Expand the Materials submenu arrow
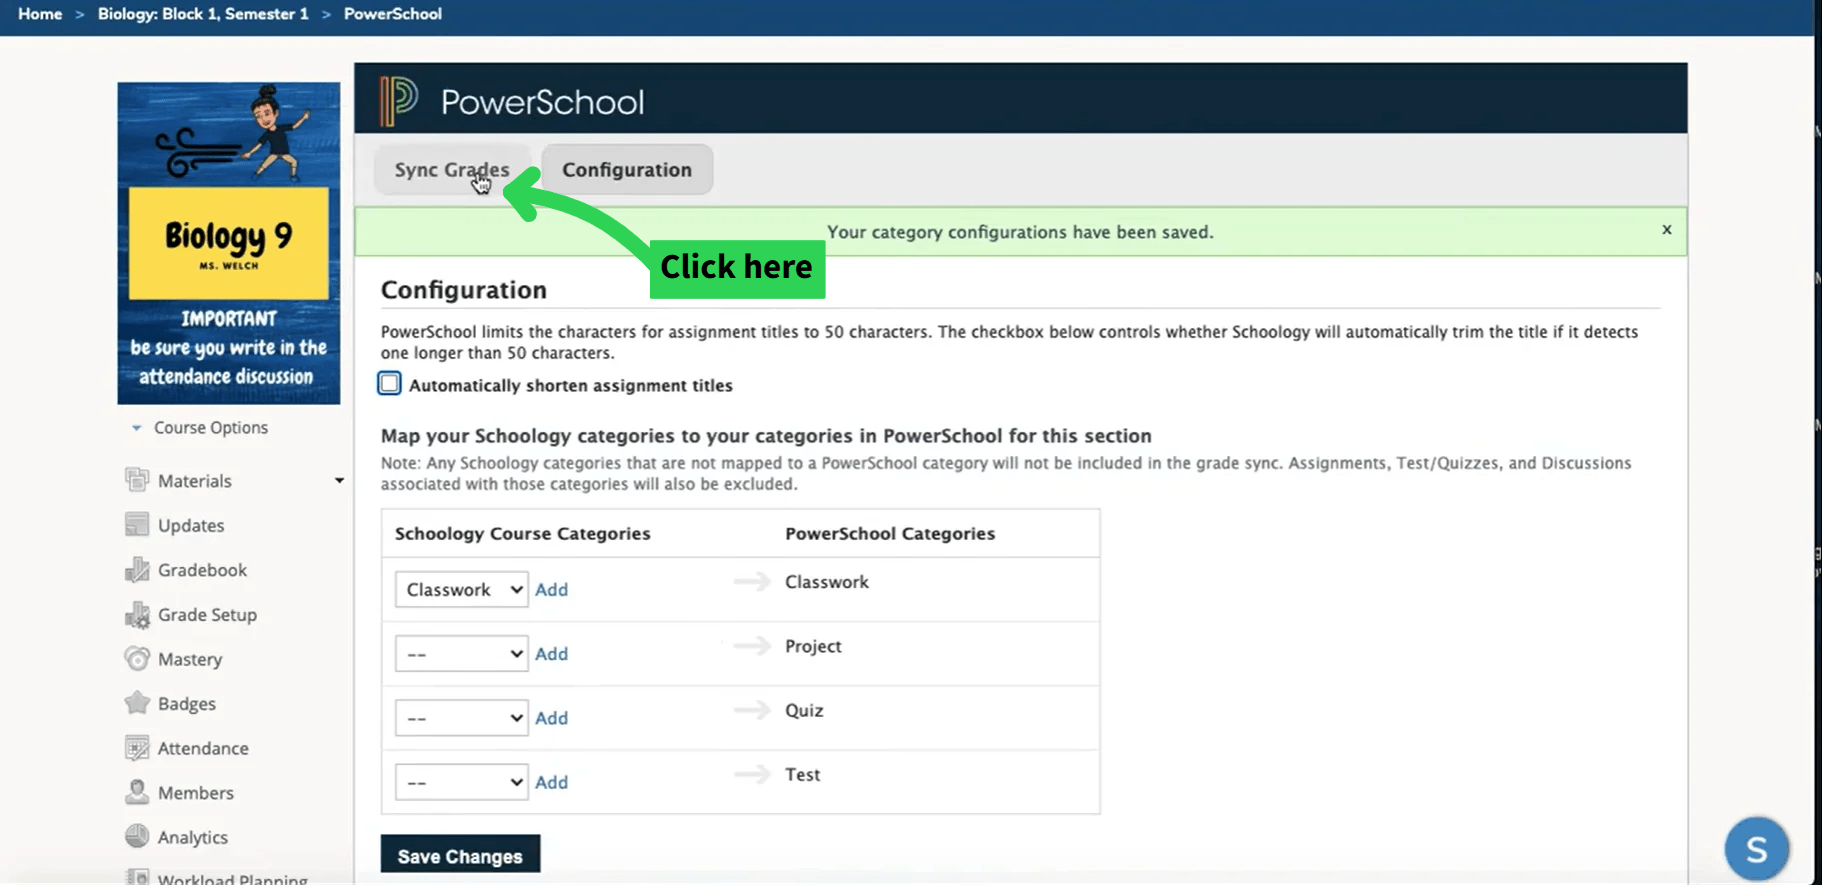The height and width of the screenshot is (885, 1822). pyautogui.click(x=339, y=481)
